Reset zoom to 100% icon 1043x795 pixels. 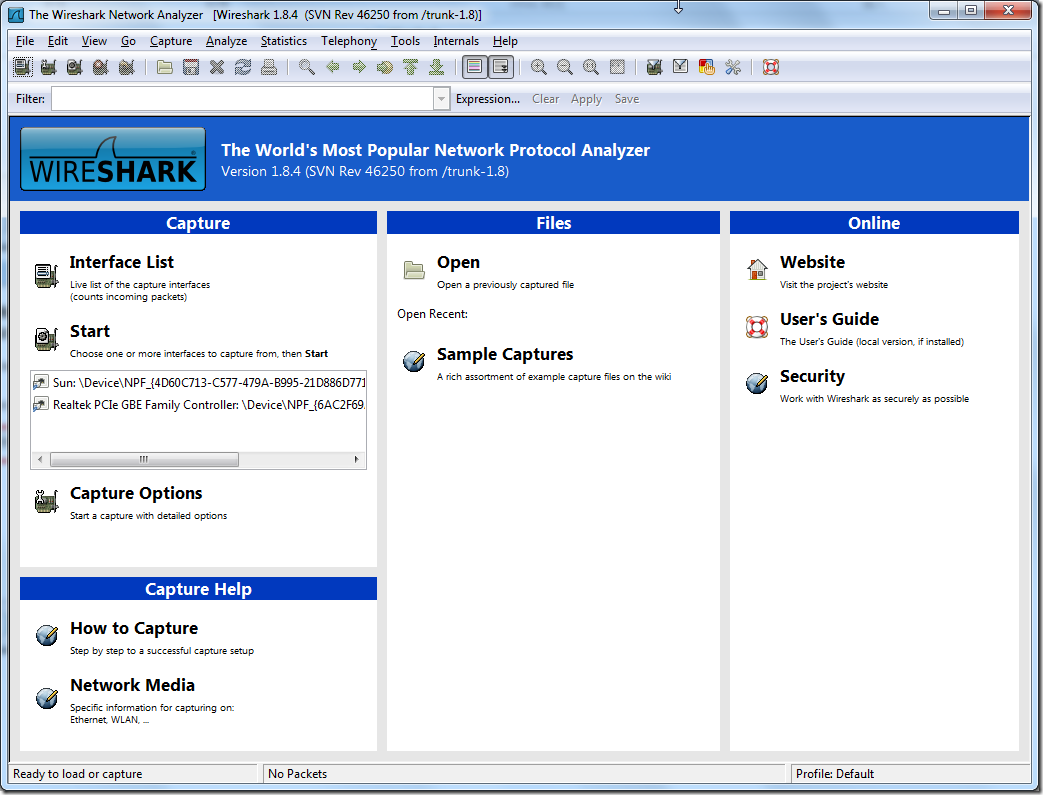point(591,67)
